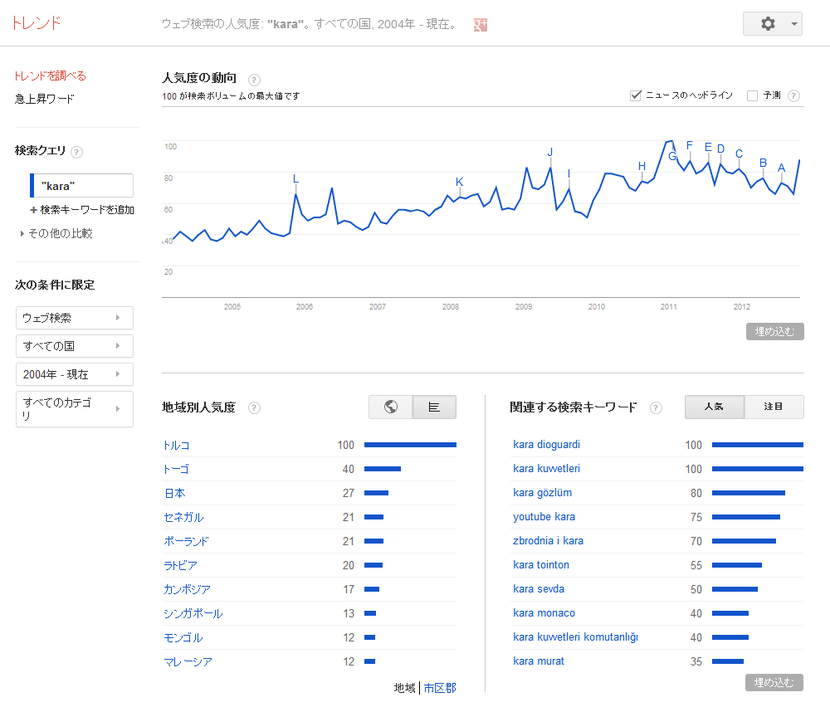Switch regional interest to globe map view
The width and height of the screenshot is (830, 712).
coord(391,407)
